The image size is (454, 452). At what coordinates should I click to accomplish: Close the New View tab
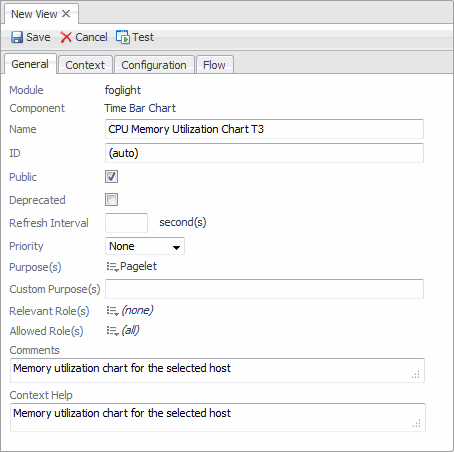tap(66, 14)
